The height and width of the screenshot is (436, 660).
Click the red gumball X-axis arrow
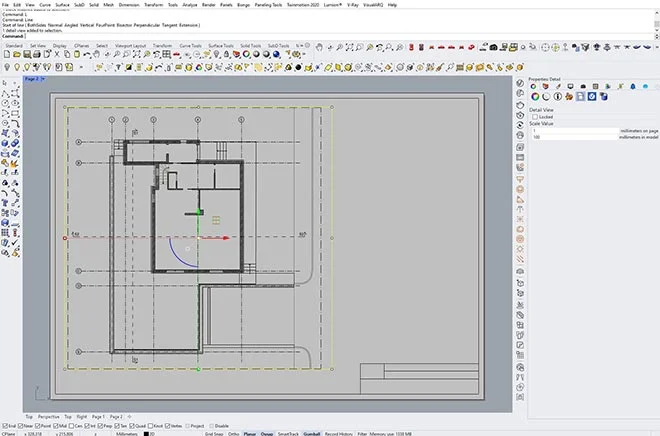point(226,238)
